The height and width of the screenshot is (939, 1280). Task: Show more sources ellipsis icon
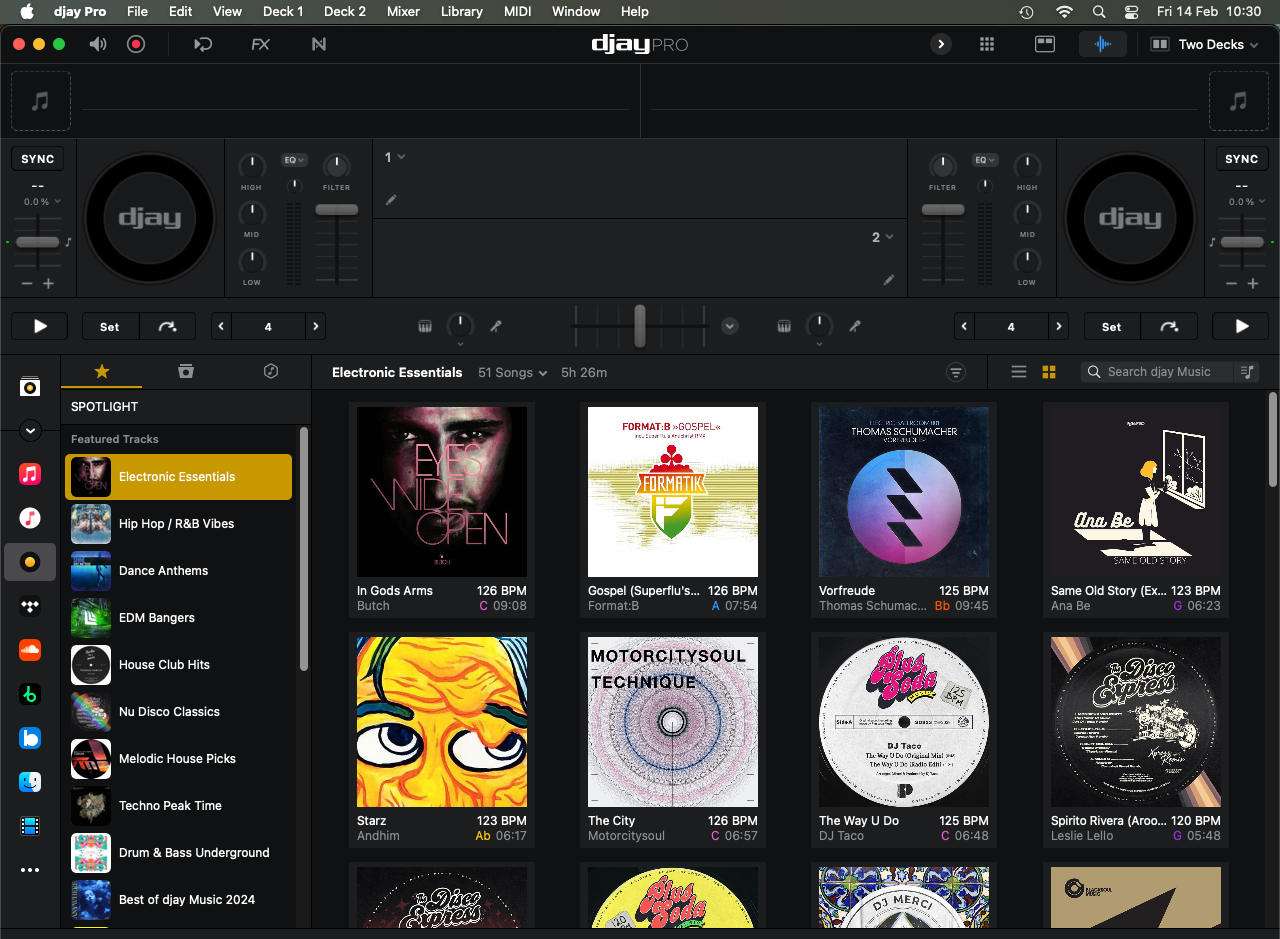pos(30,870)
